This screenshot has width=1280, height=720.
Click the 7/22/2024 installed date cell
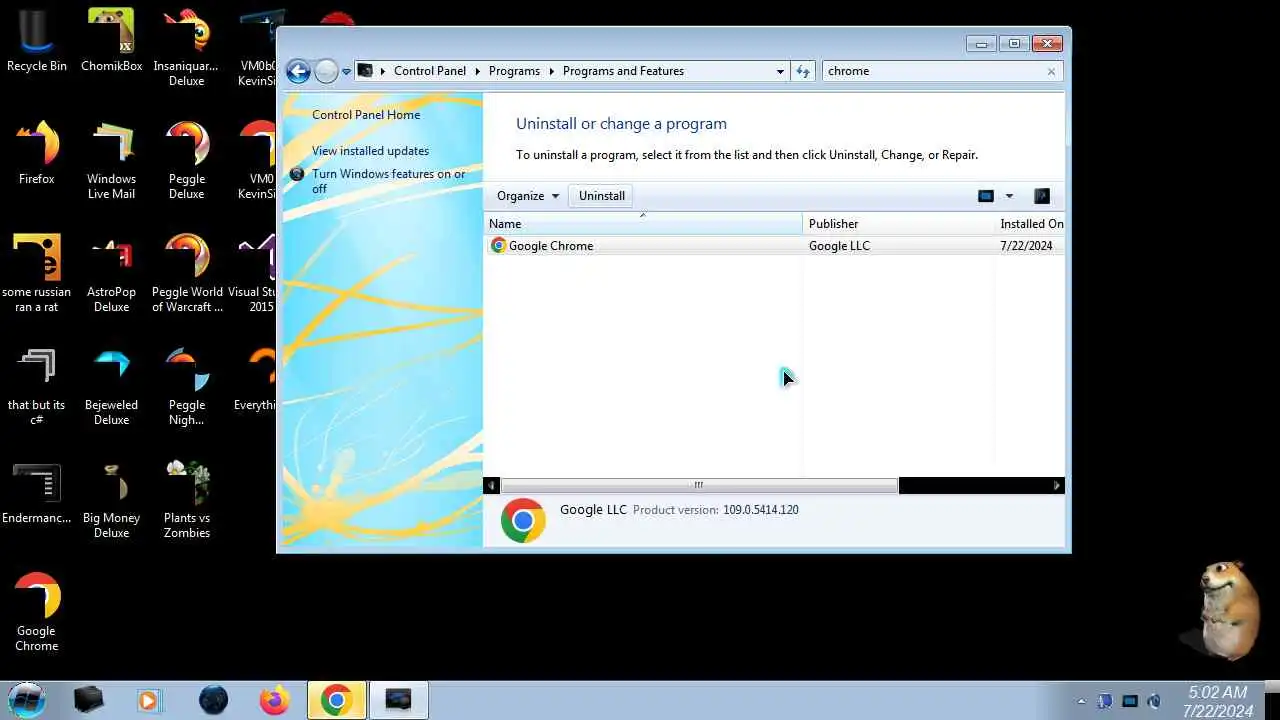pos(1026,246)
